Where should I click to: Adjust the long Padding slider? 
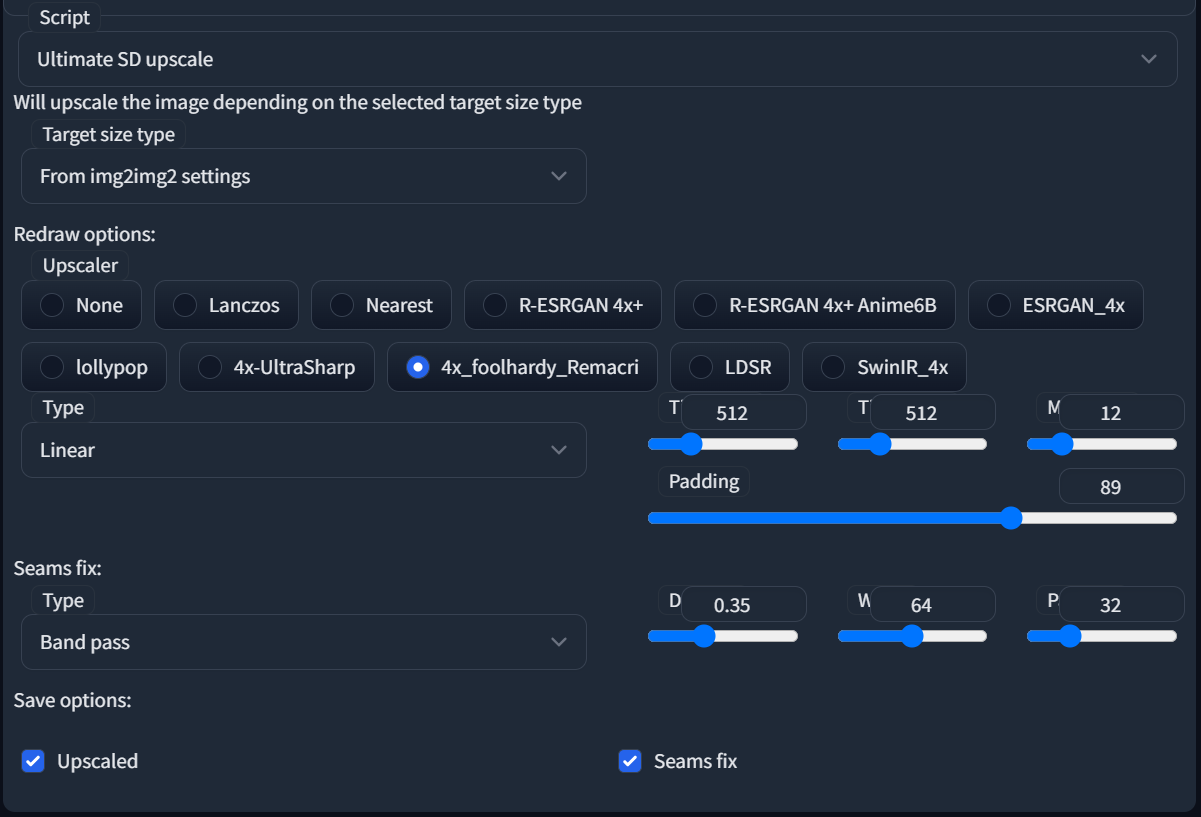click(912, 518)
